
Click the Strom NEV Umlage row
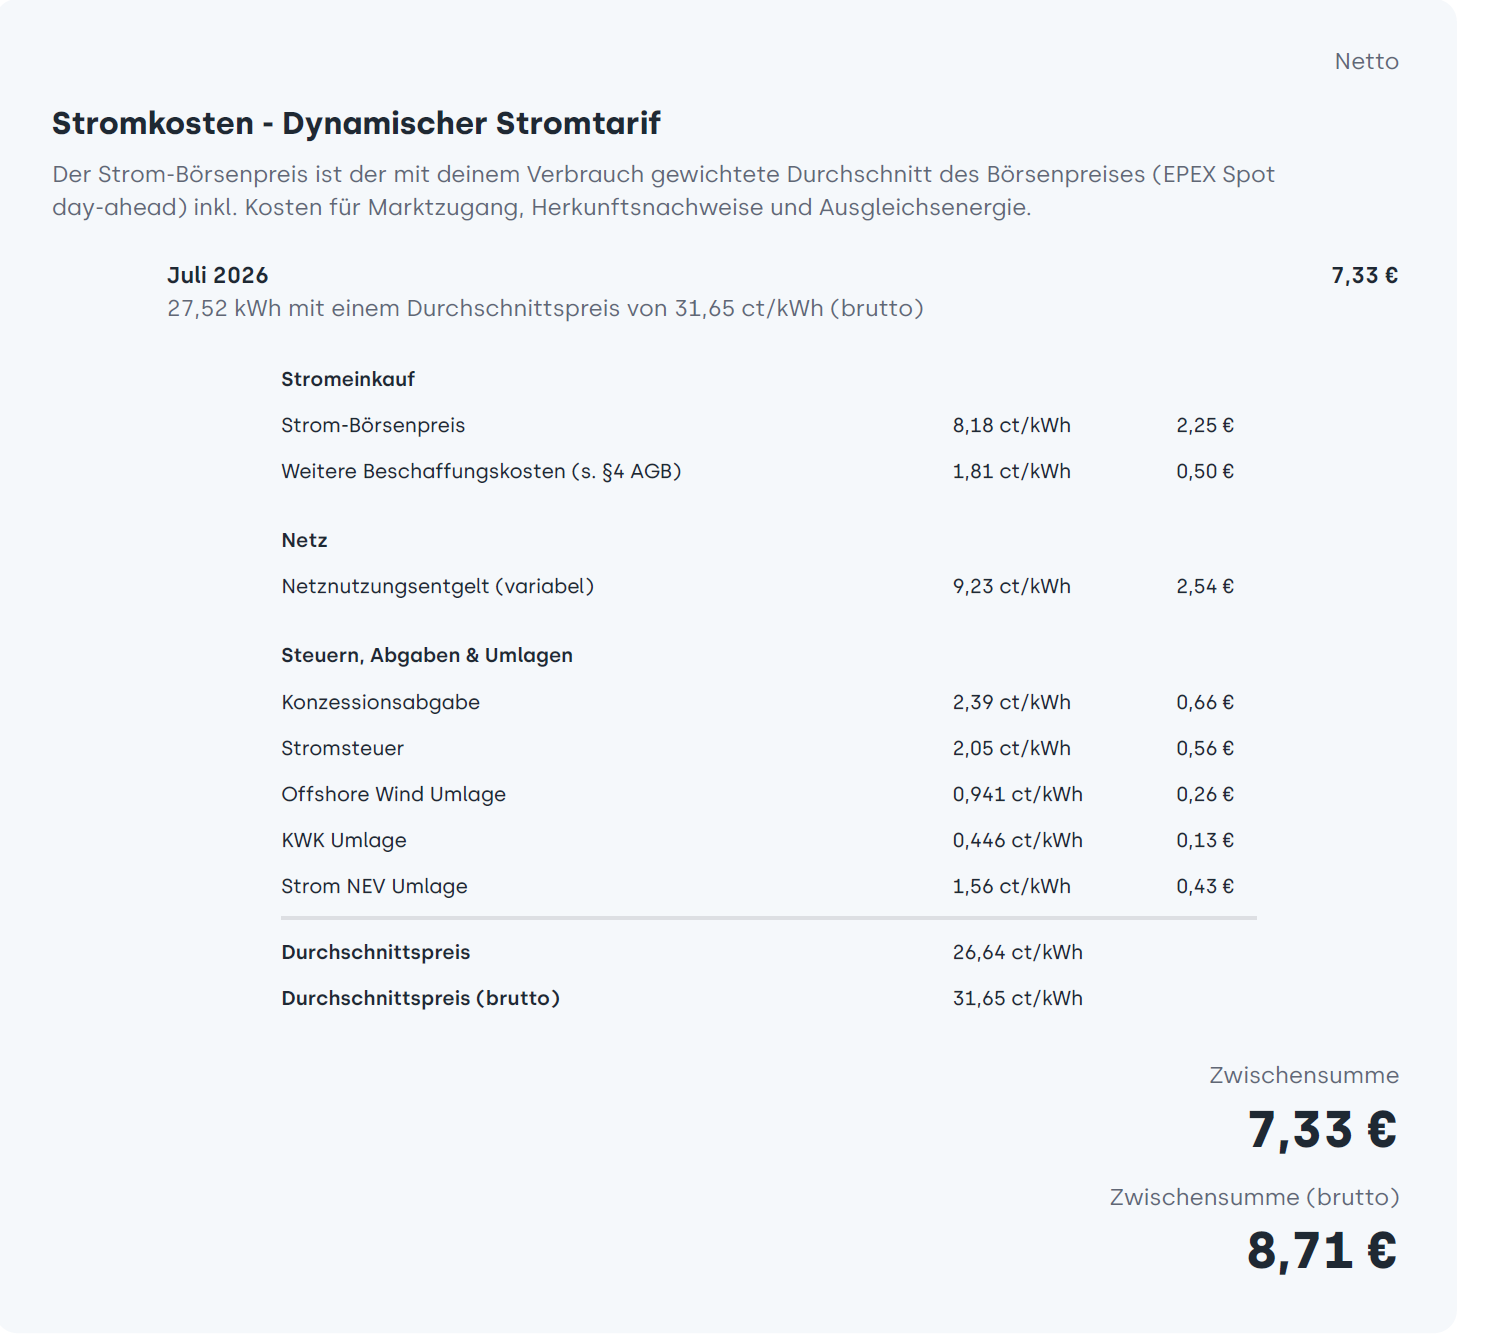[x=757, y=886]
